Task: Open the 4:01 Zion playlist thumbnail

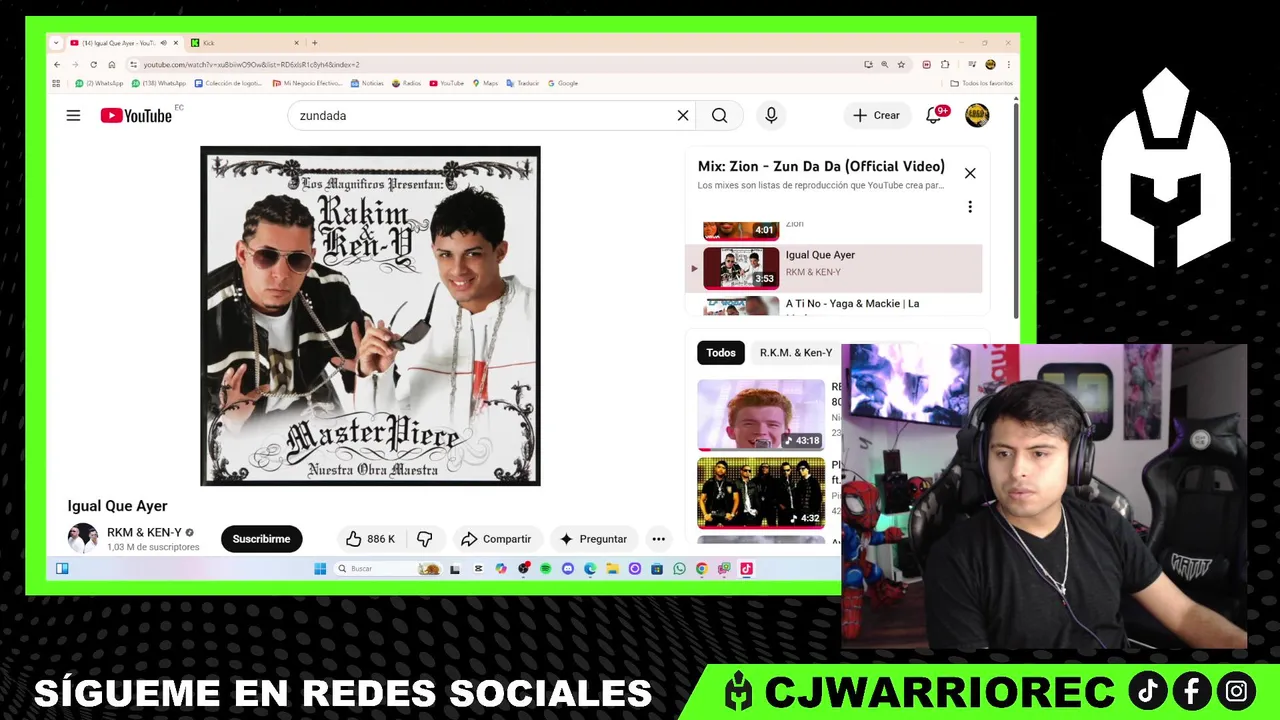Action: [741, 231]
